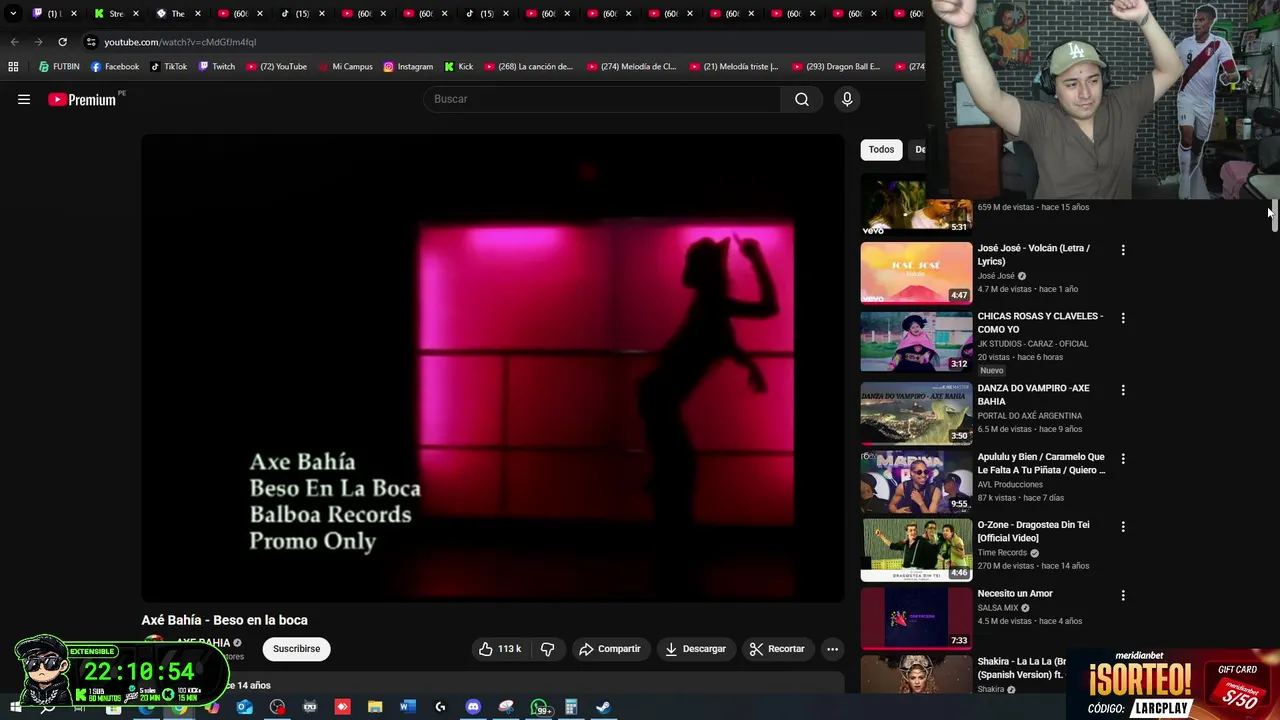Viewport: 1280px width, 720px height.
Task: Download the video with Descargar
Action: click(x=695, y=649)
